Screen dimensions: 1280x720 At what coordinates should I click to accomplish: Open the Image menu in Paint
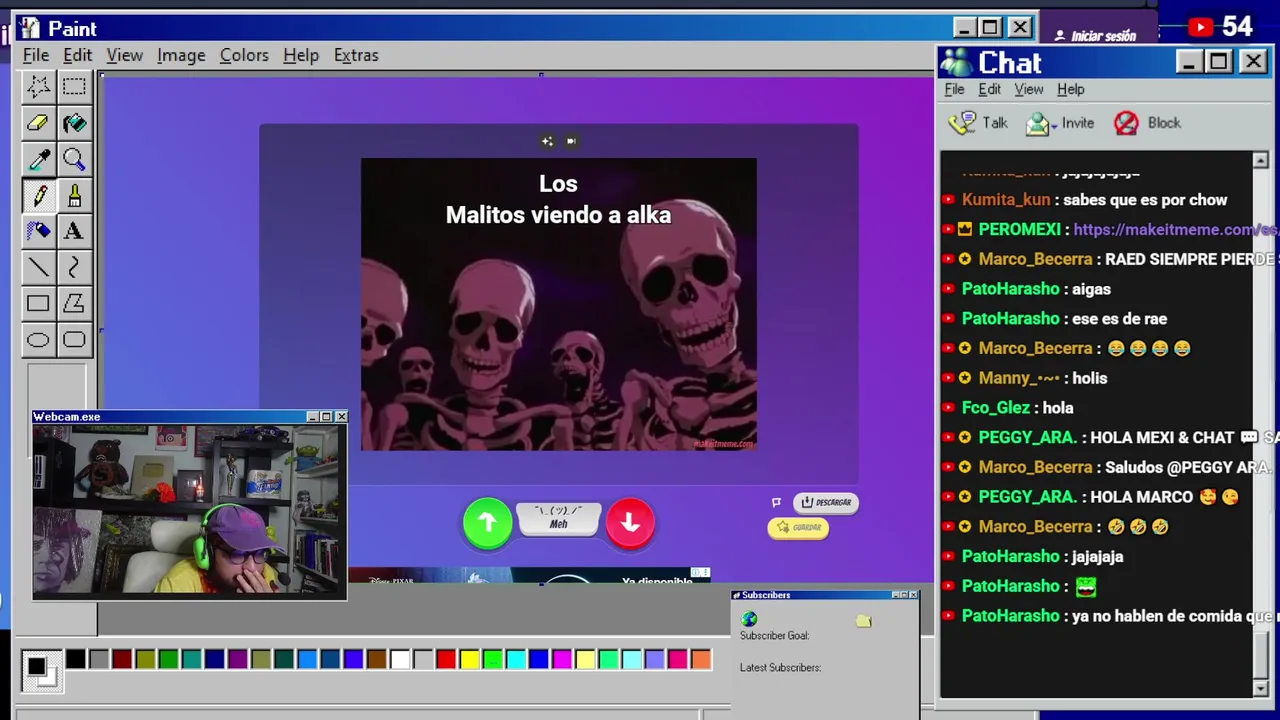click(x=181, y=55)
